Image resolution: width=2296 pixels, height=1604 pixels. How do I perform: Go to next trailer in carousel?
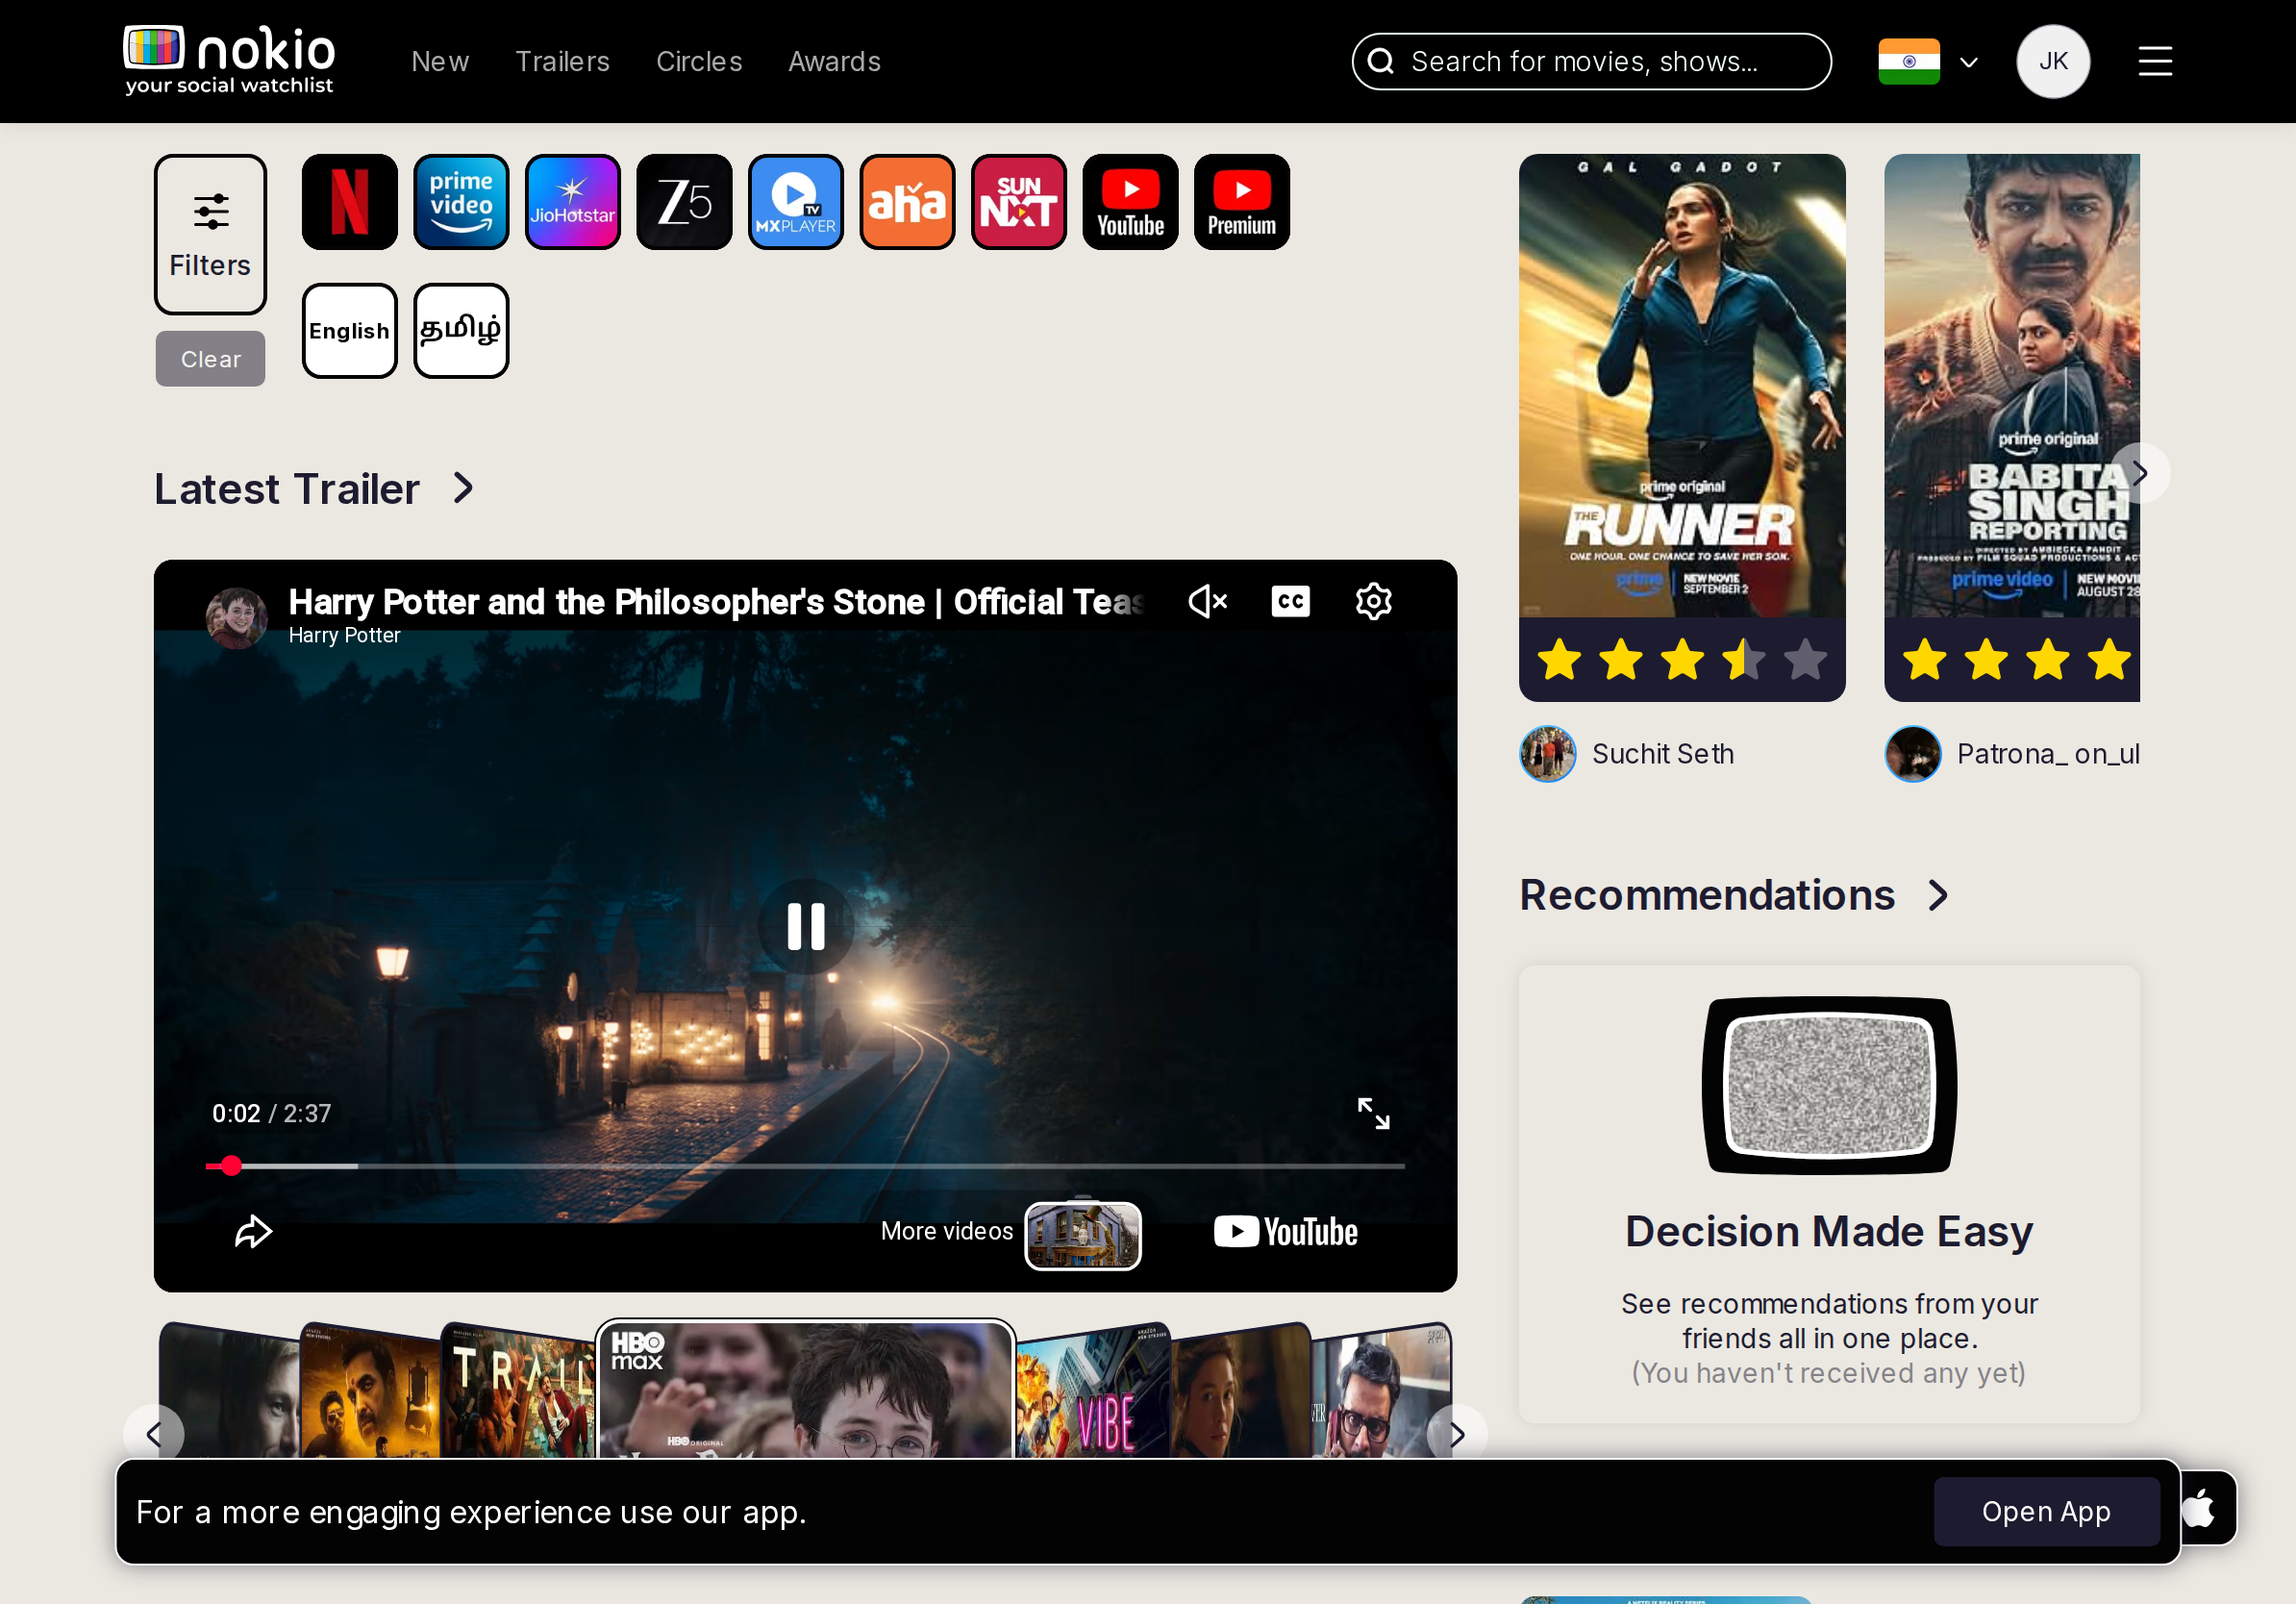[x=1457, y=1435]
